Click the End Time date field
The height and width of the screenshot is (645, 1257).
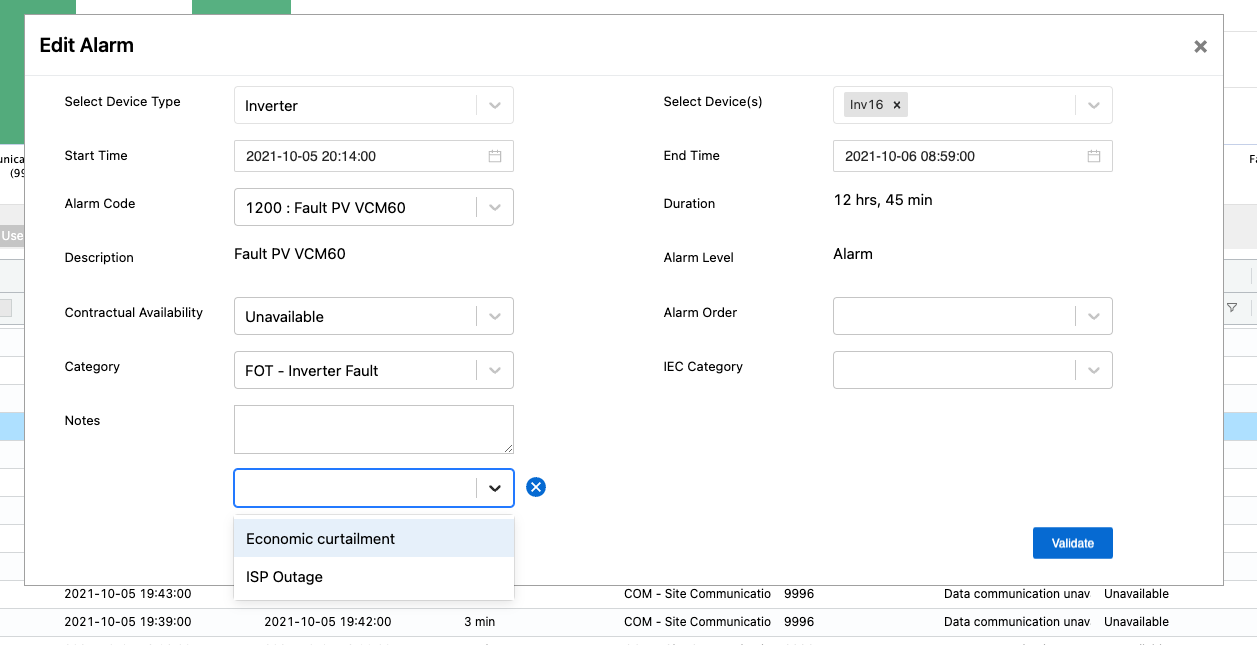pyautogui.click(x=972, y=156)
